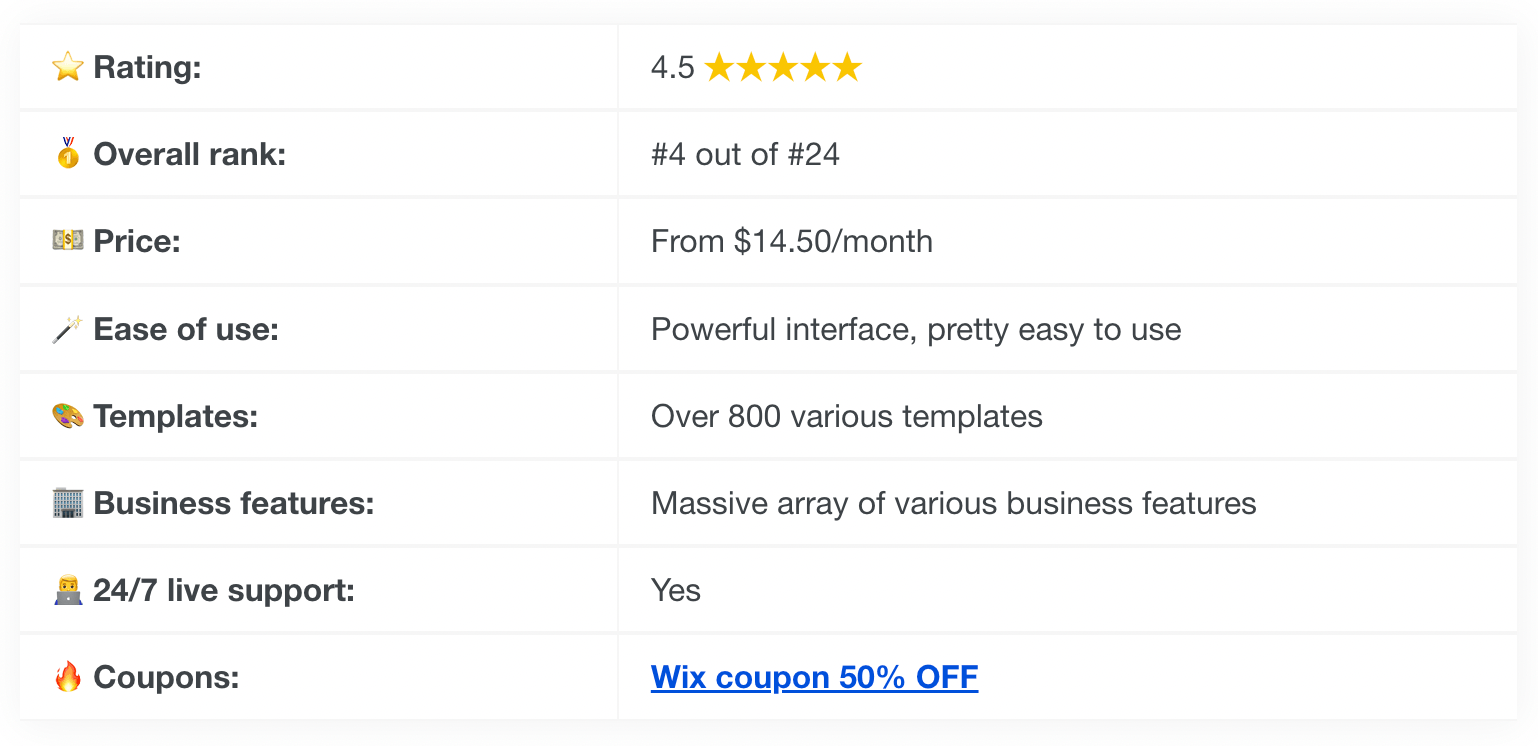This screenshot has height=746, width=1538.
Task: Click the magic wand icon beside Ease of use
Action: [x=67, y=329]
